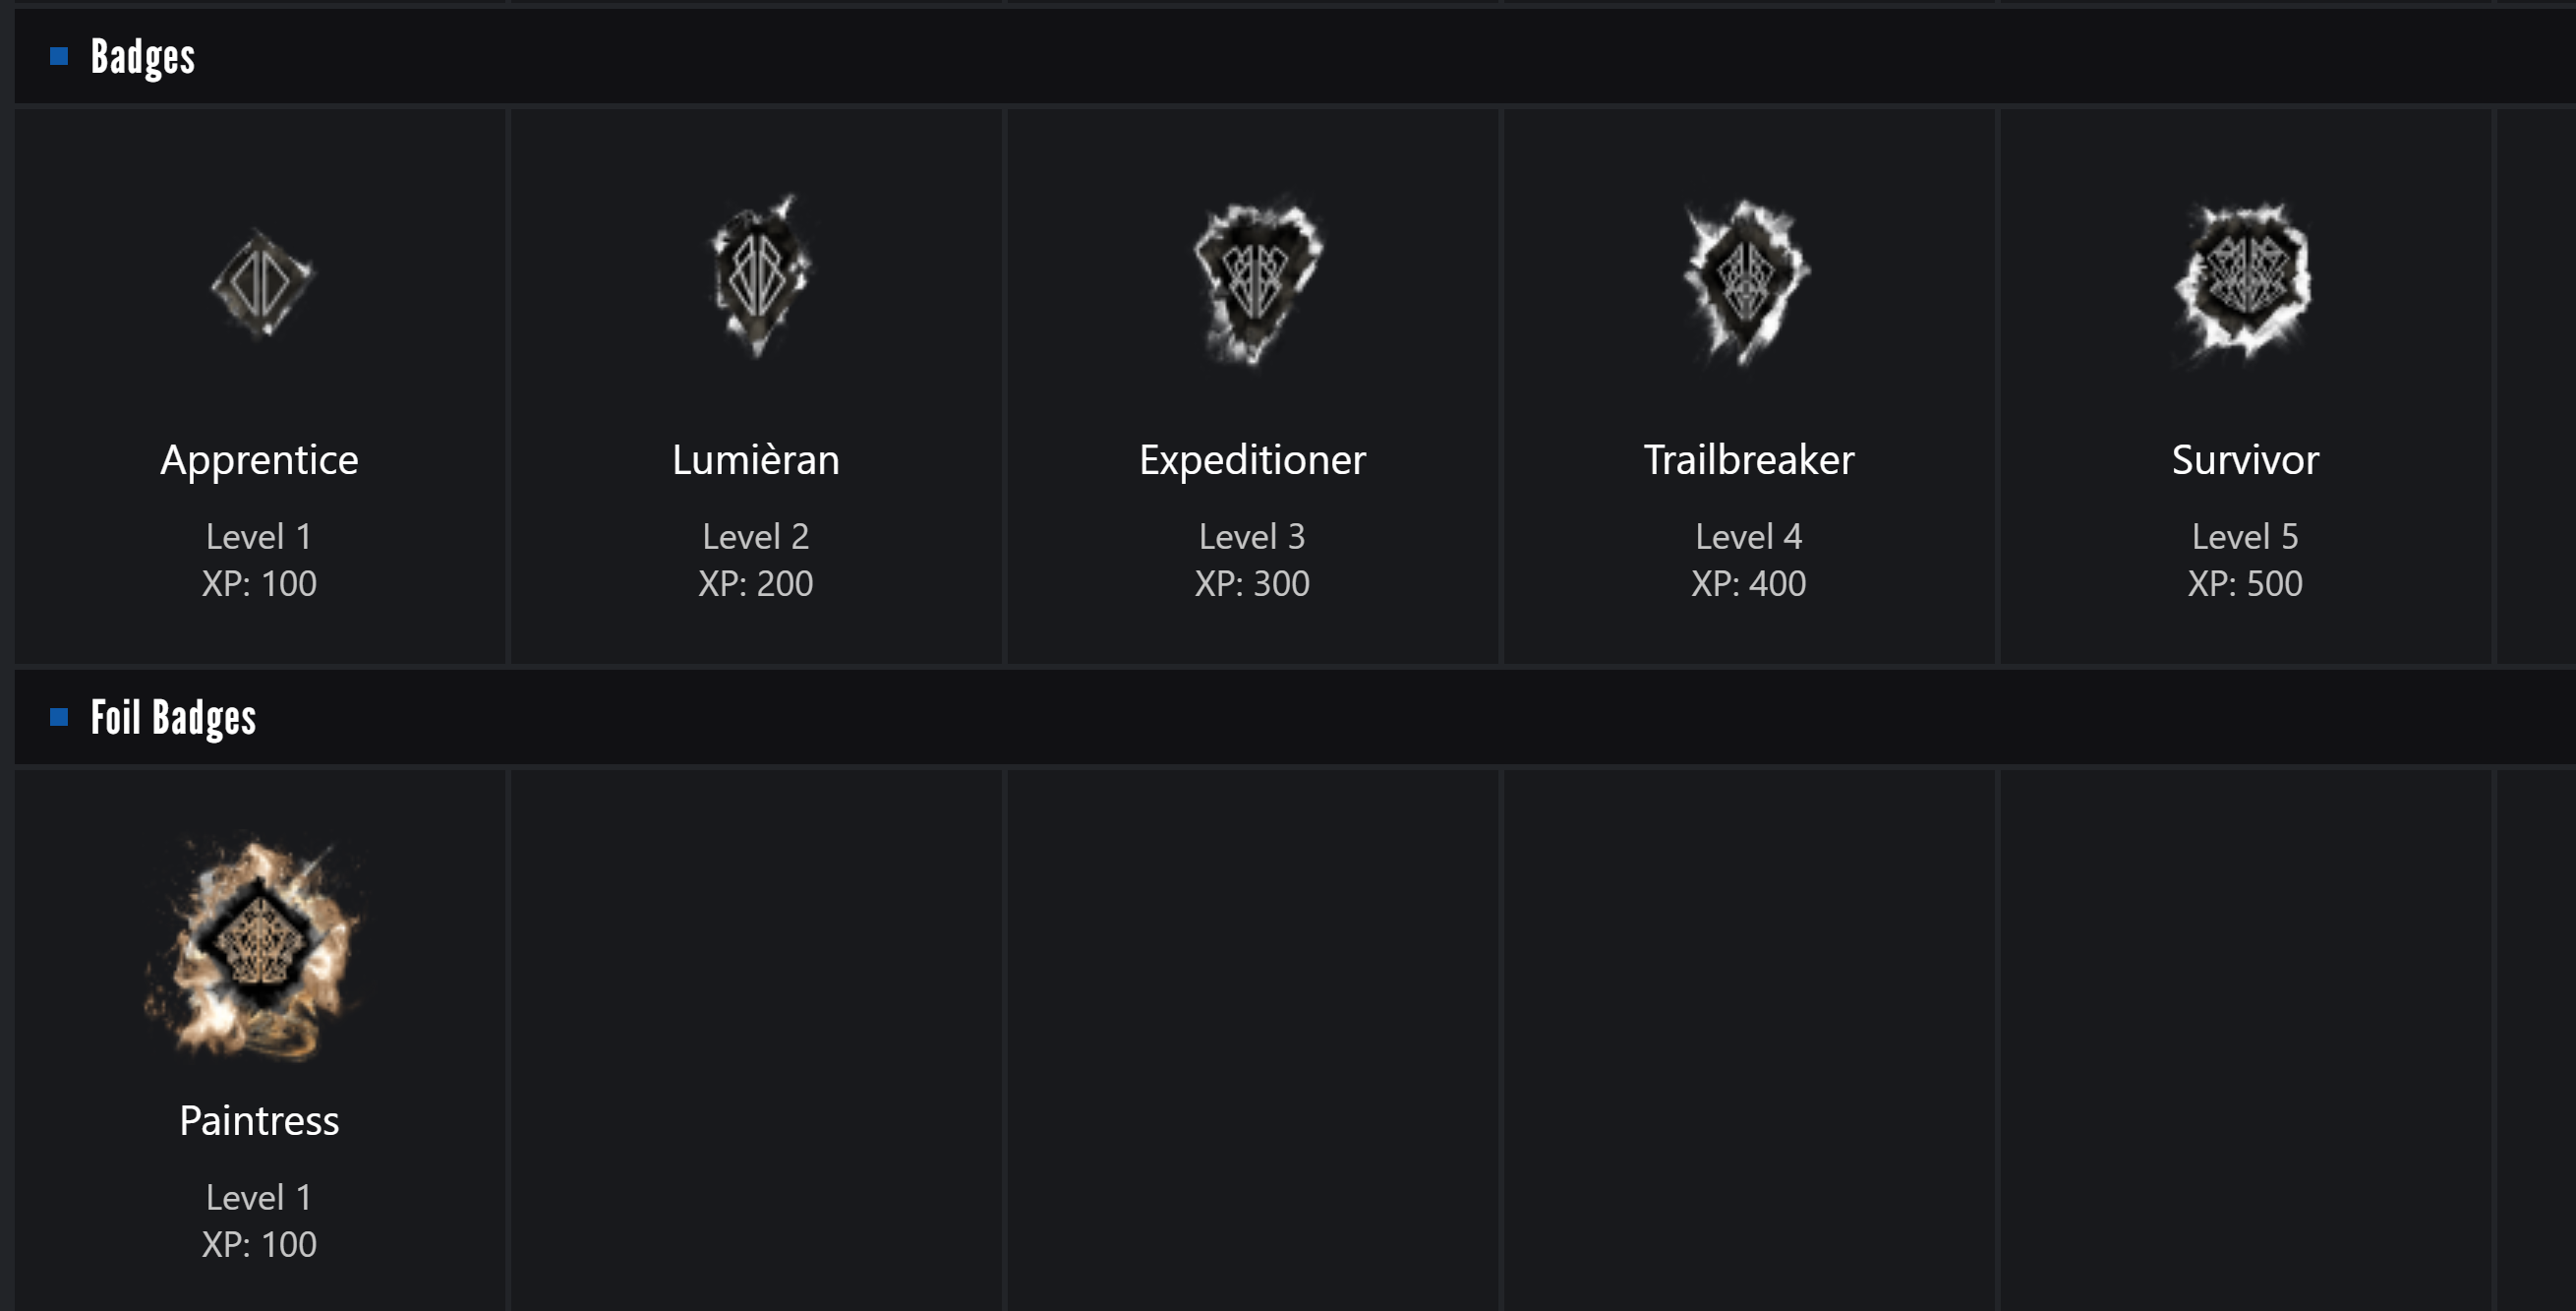
Task: Click the Trailbreaker badge title
Action: [1748, 460]
